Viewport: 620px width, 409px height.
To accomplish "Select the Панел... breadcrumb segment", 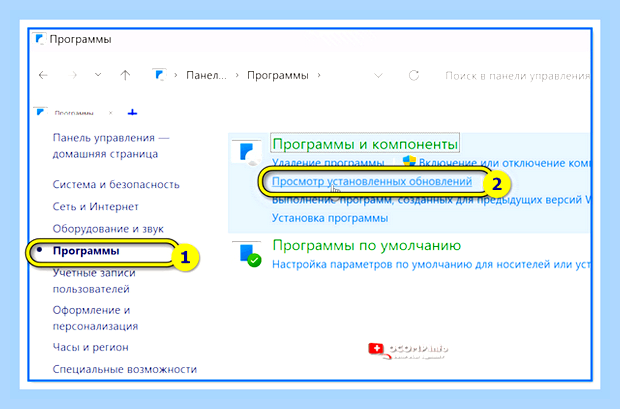I will [206, 75].
